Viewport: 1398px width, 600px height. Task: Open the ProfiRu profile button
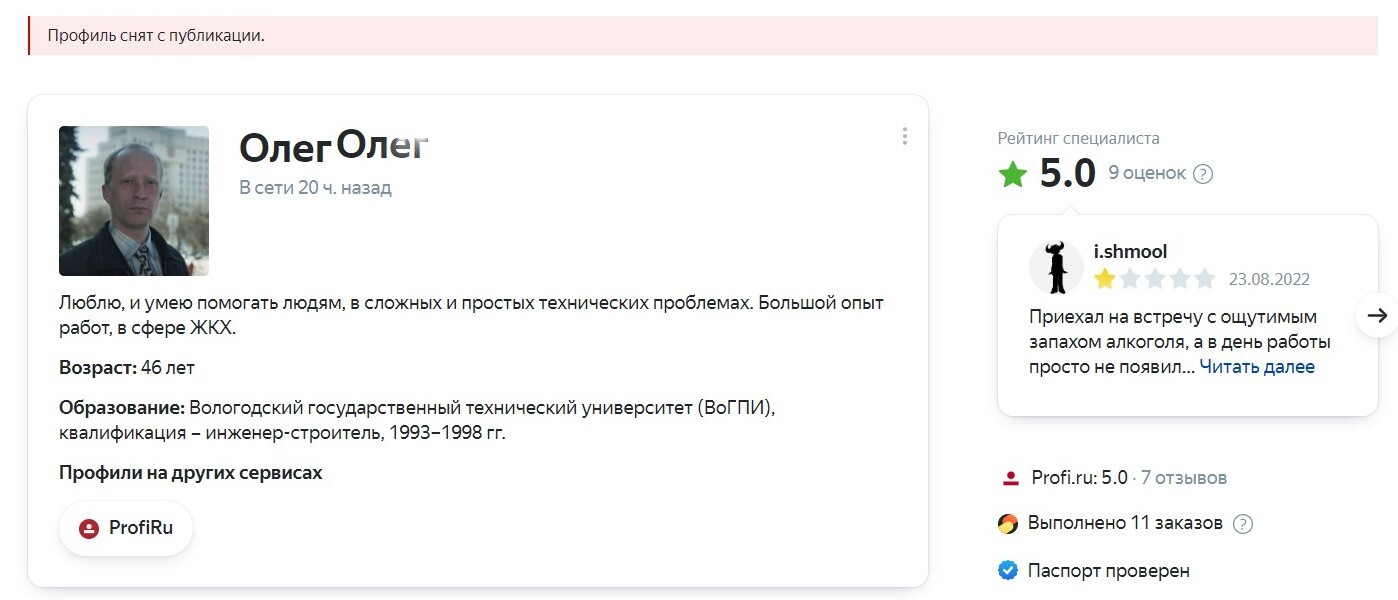pyautogui.click(x=126, y=528)
